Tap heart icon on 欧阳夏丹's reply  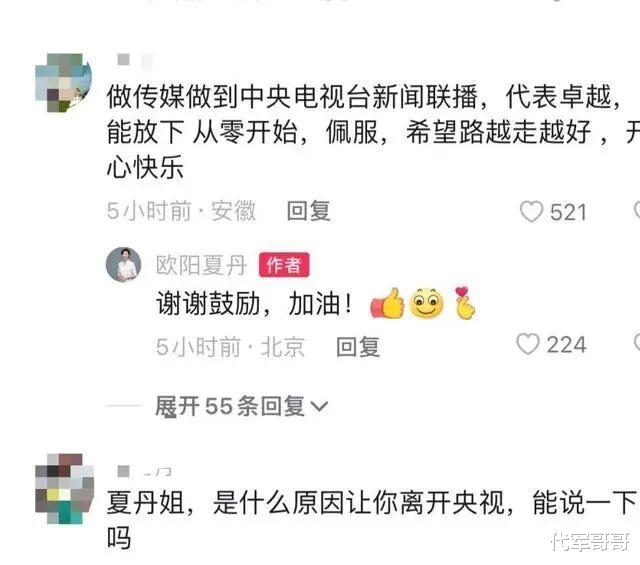(528, 344)
